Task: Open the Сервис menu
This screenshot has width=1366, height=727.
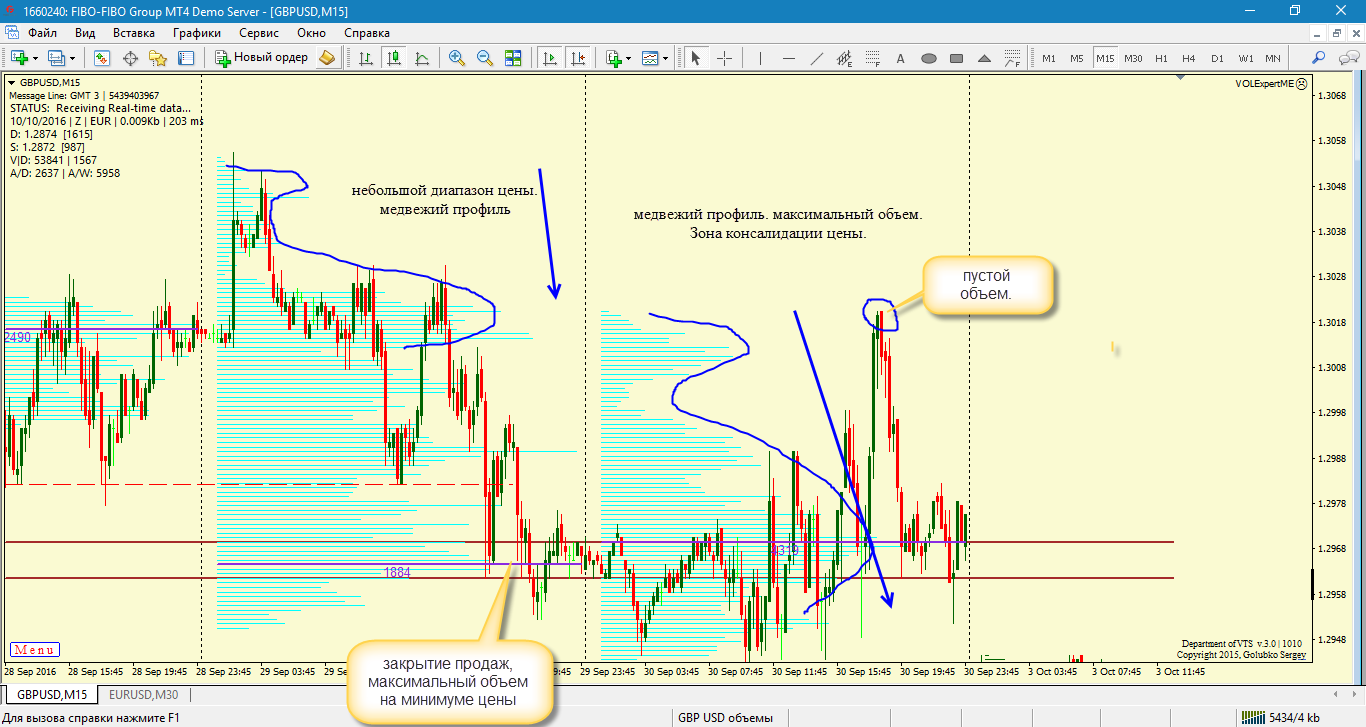Action: click(259, 33)
